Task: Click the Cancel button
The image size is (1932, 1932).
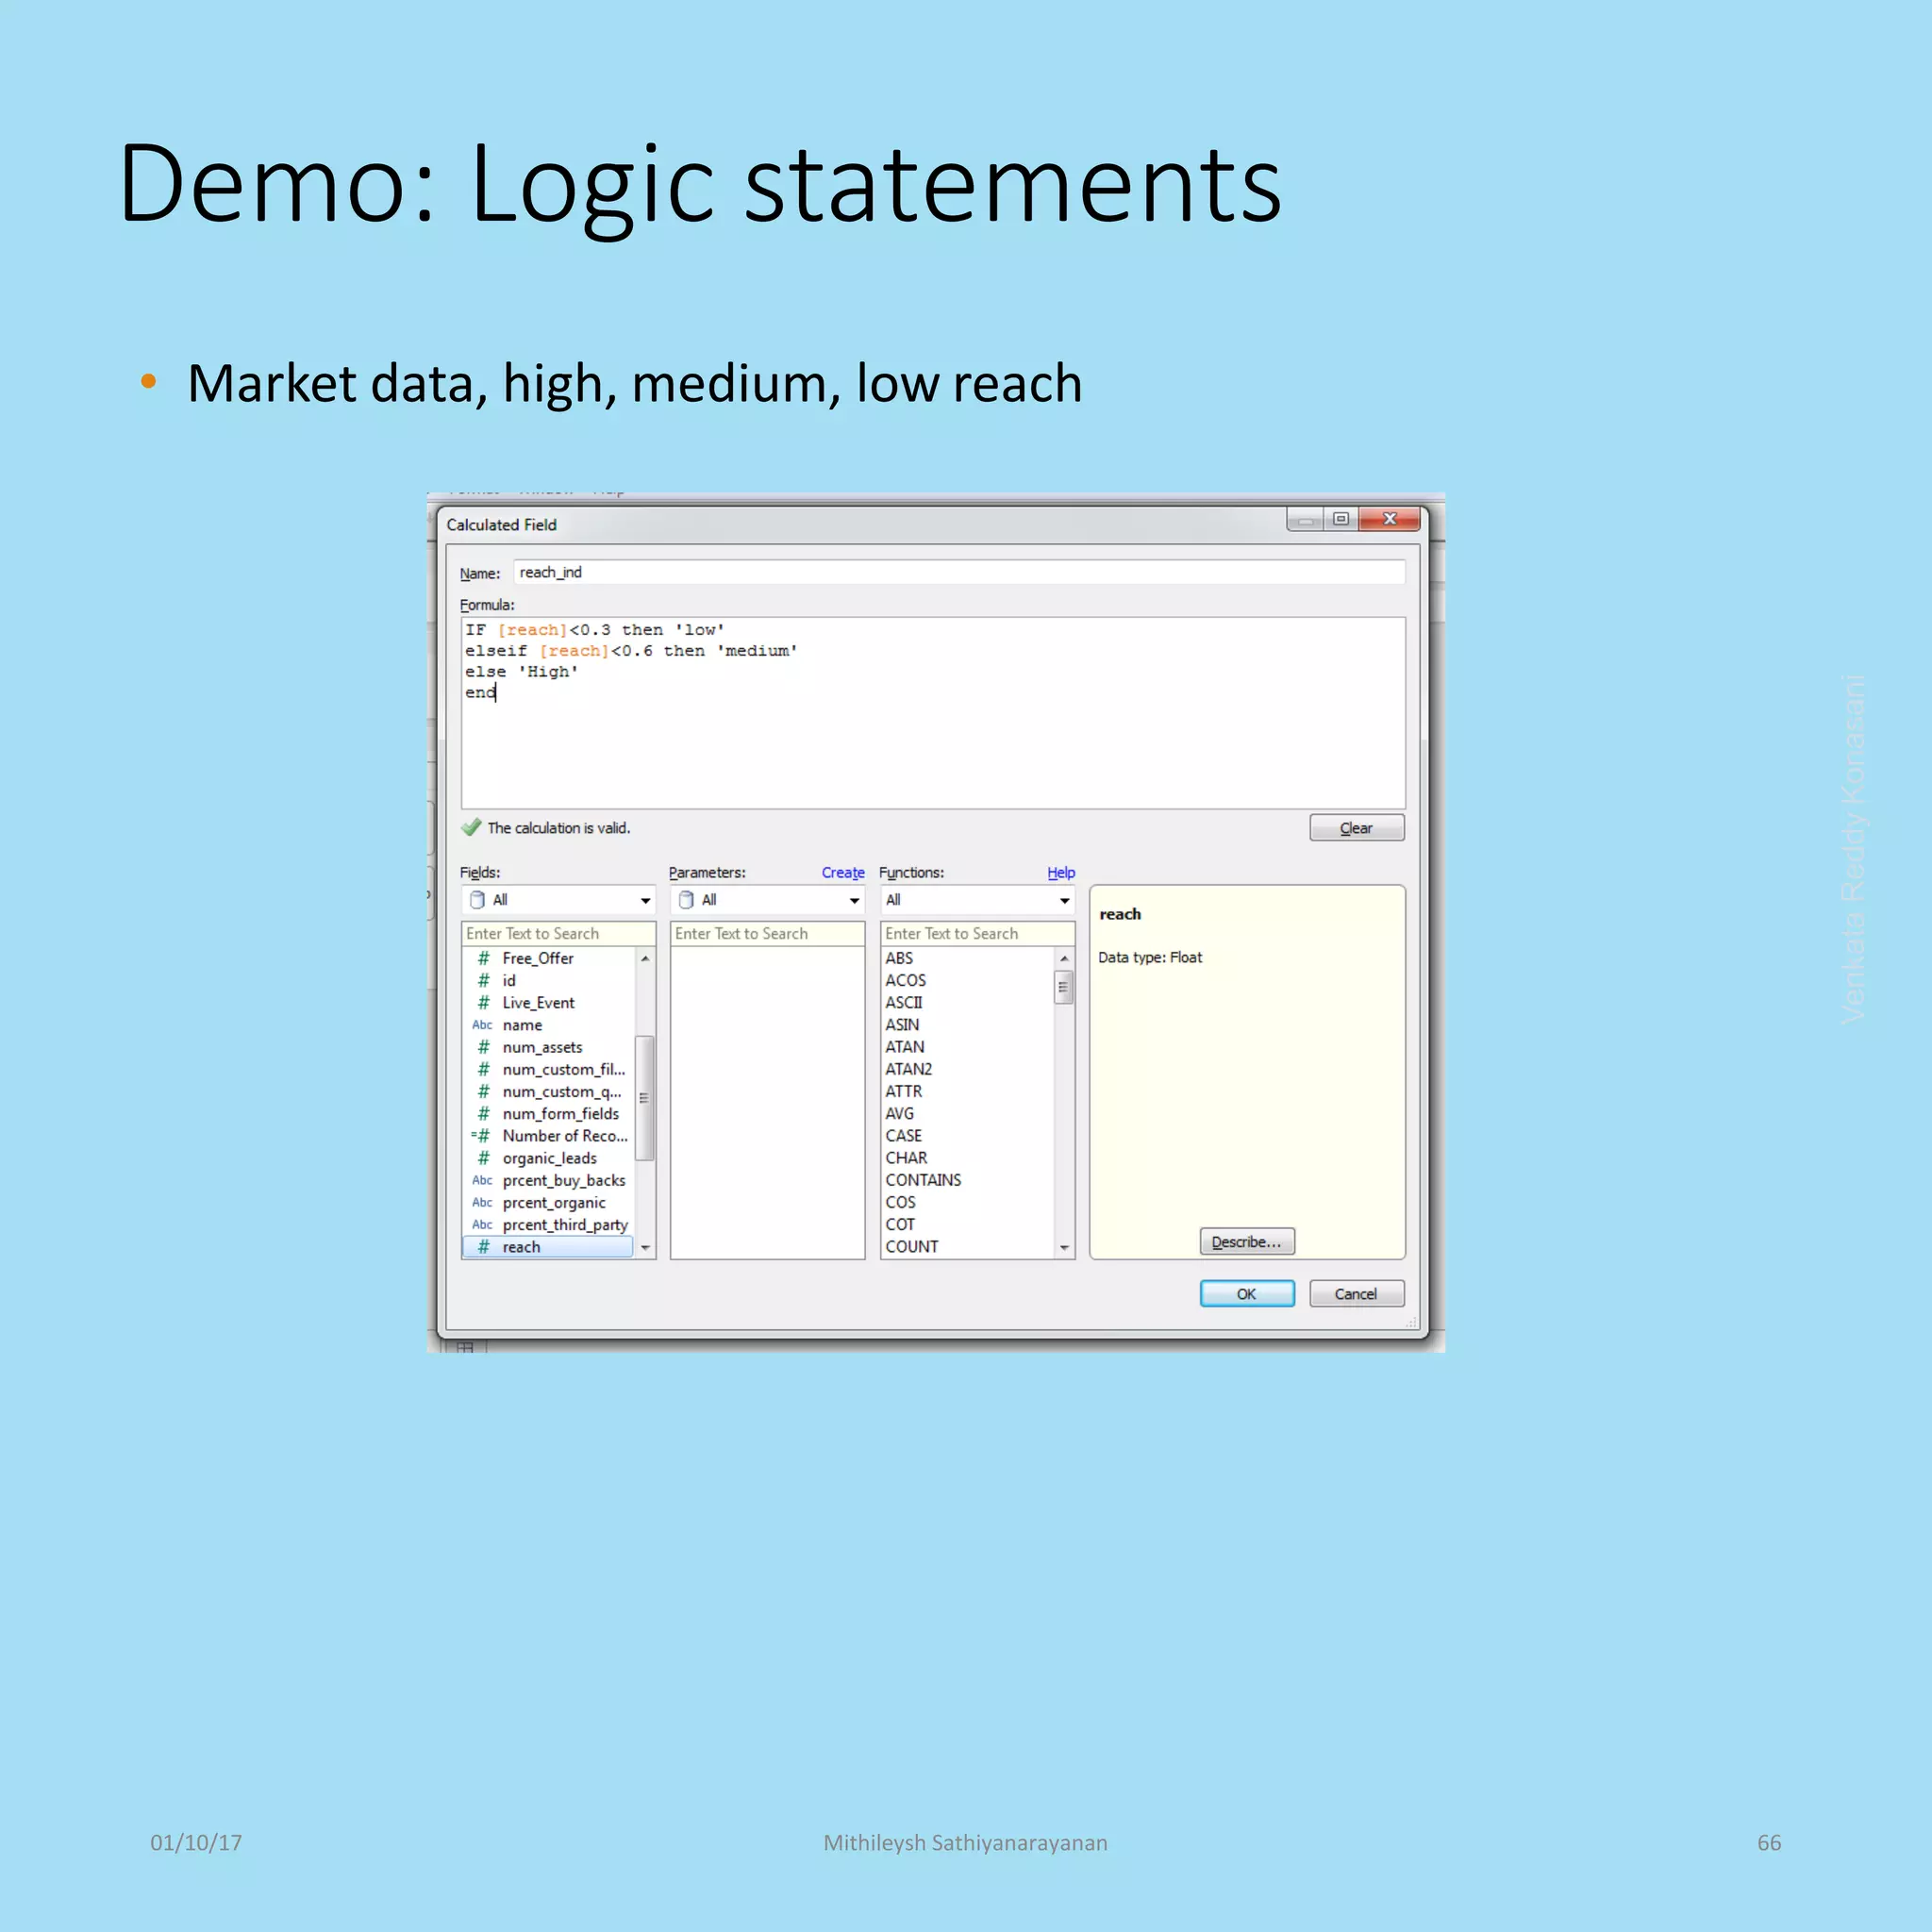Action: click(x=1356, y=1293)
